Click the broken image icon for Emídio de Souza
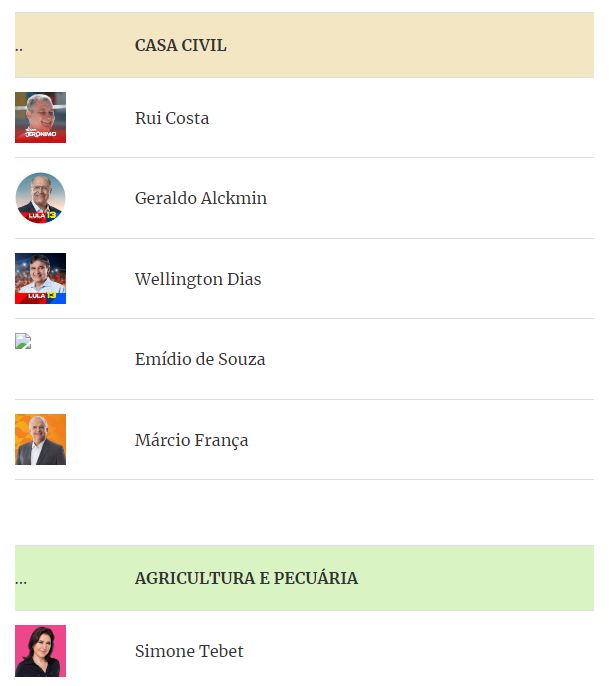Screen dimensions: 612x686 [x=23, y=341]
